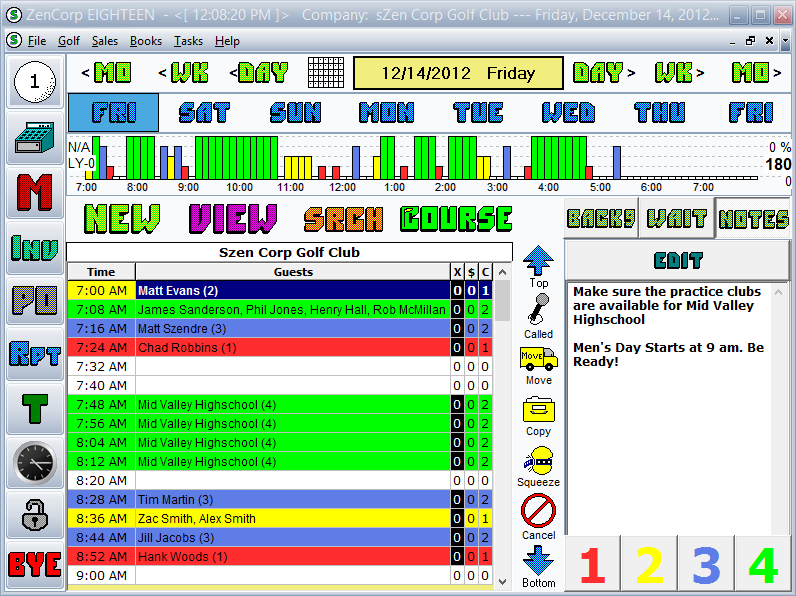The image size is (796, 596).
Task: Select the 7:00 AM Matt Evans row
Action: tap(292, 291)
